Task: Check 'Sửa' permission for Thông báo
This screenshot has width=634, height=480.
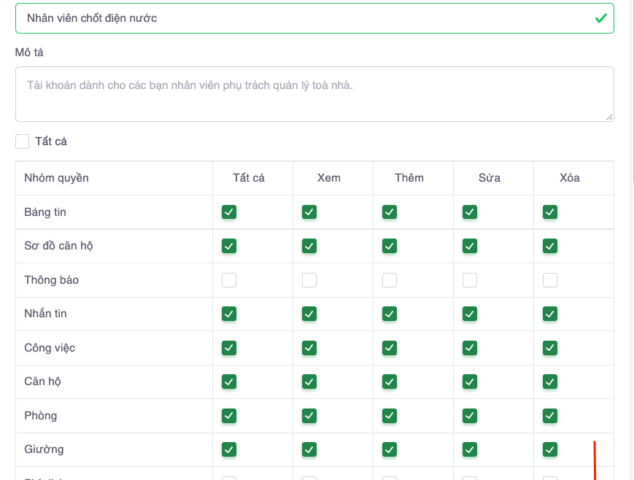Action: point(469,280)
